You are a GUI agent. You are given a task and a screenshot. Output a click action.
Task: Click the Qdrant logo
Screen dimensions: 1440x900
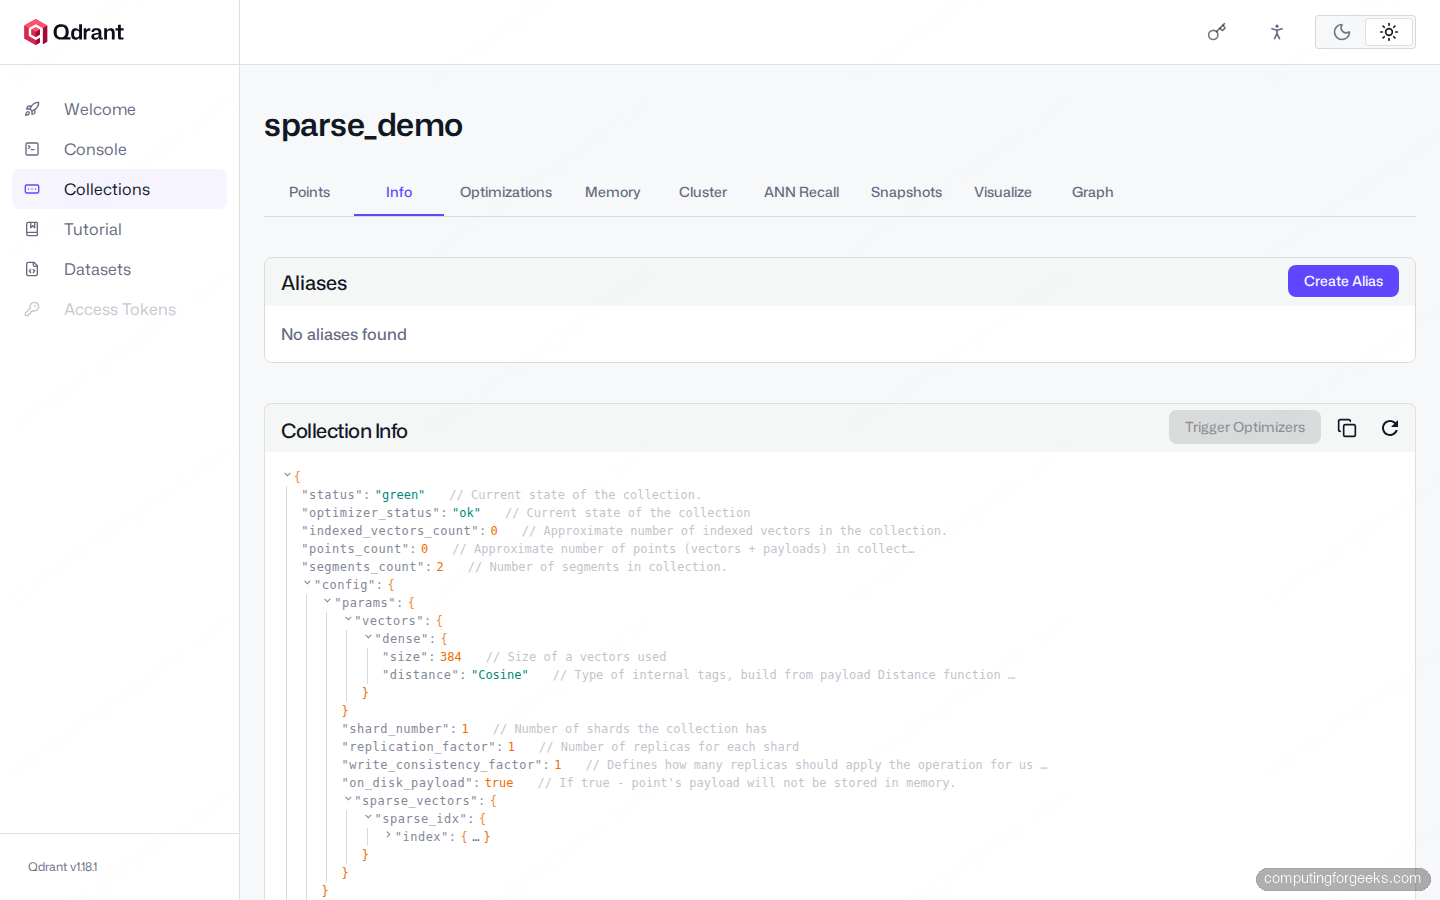(74, 32)
